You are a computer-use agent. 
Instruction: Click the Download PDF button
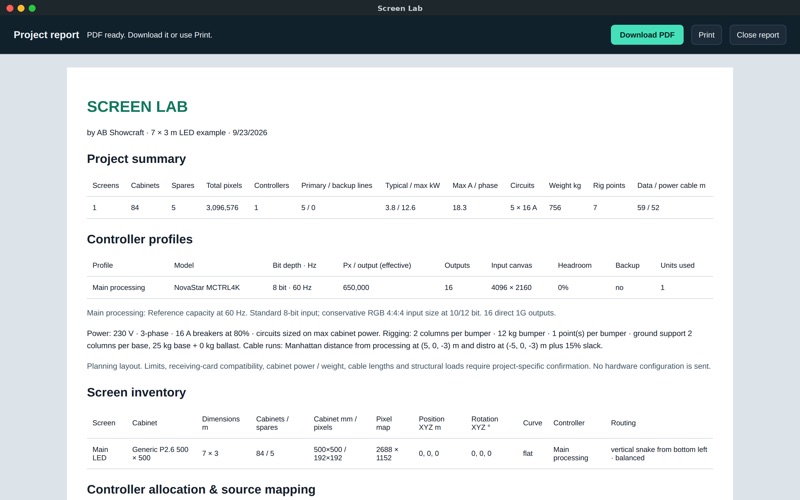tap(647, 35)
